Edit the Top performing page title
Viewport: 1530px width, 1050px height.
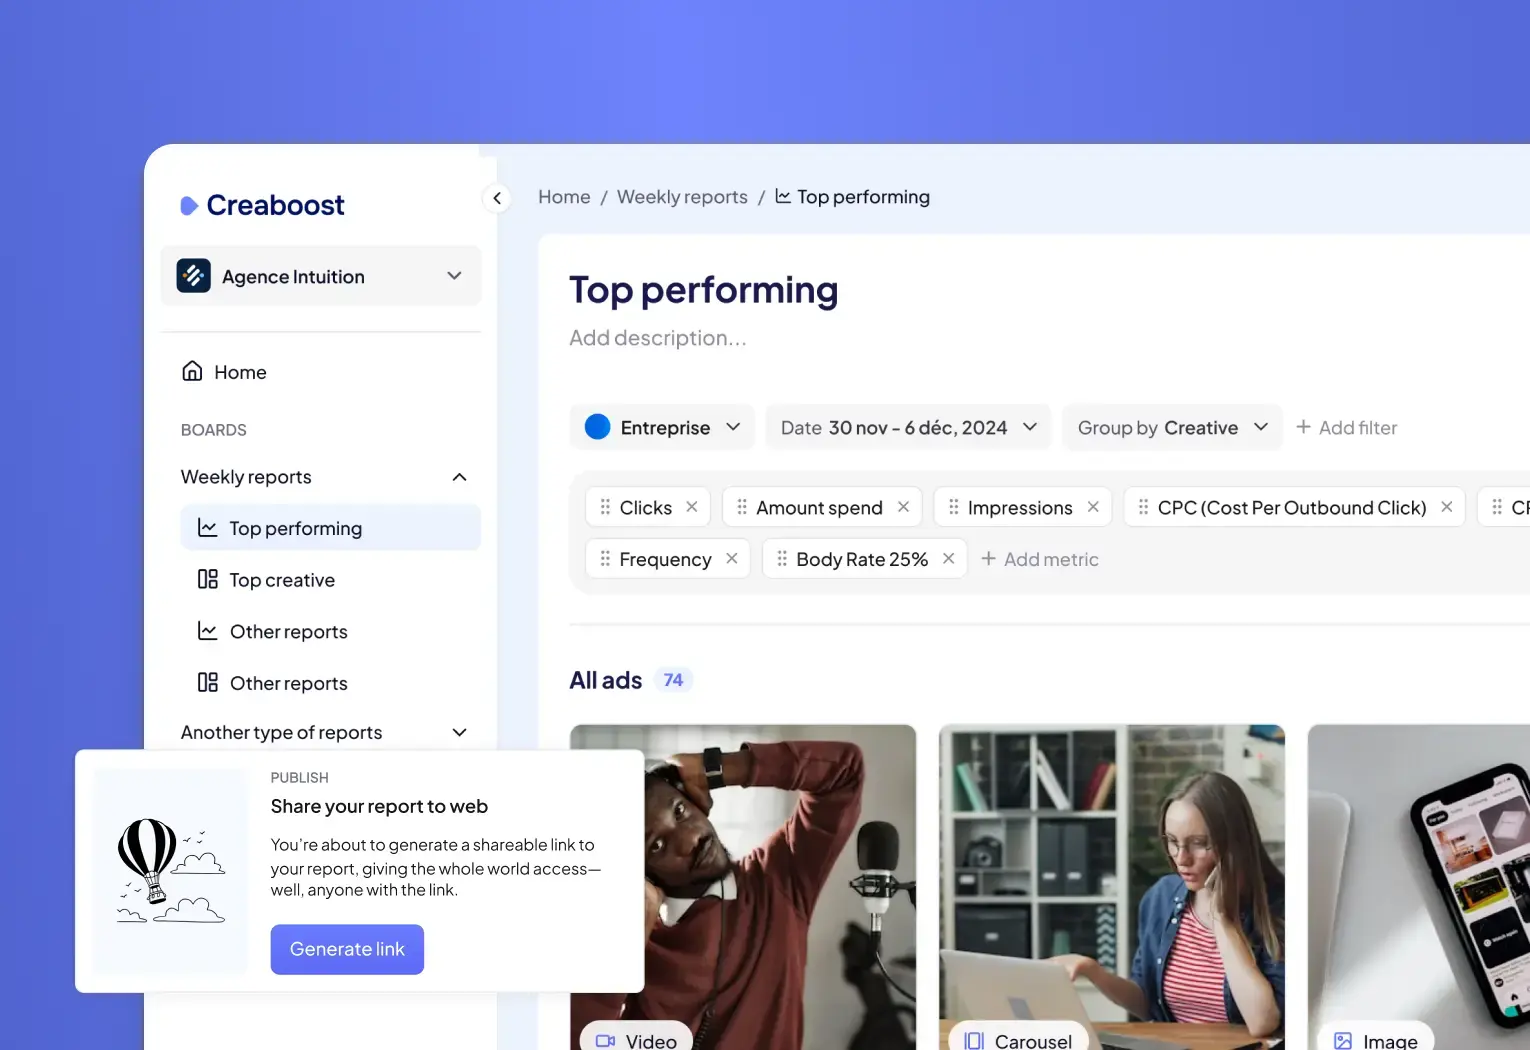coord(704,290)
